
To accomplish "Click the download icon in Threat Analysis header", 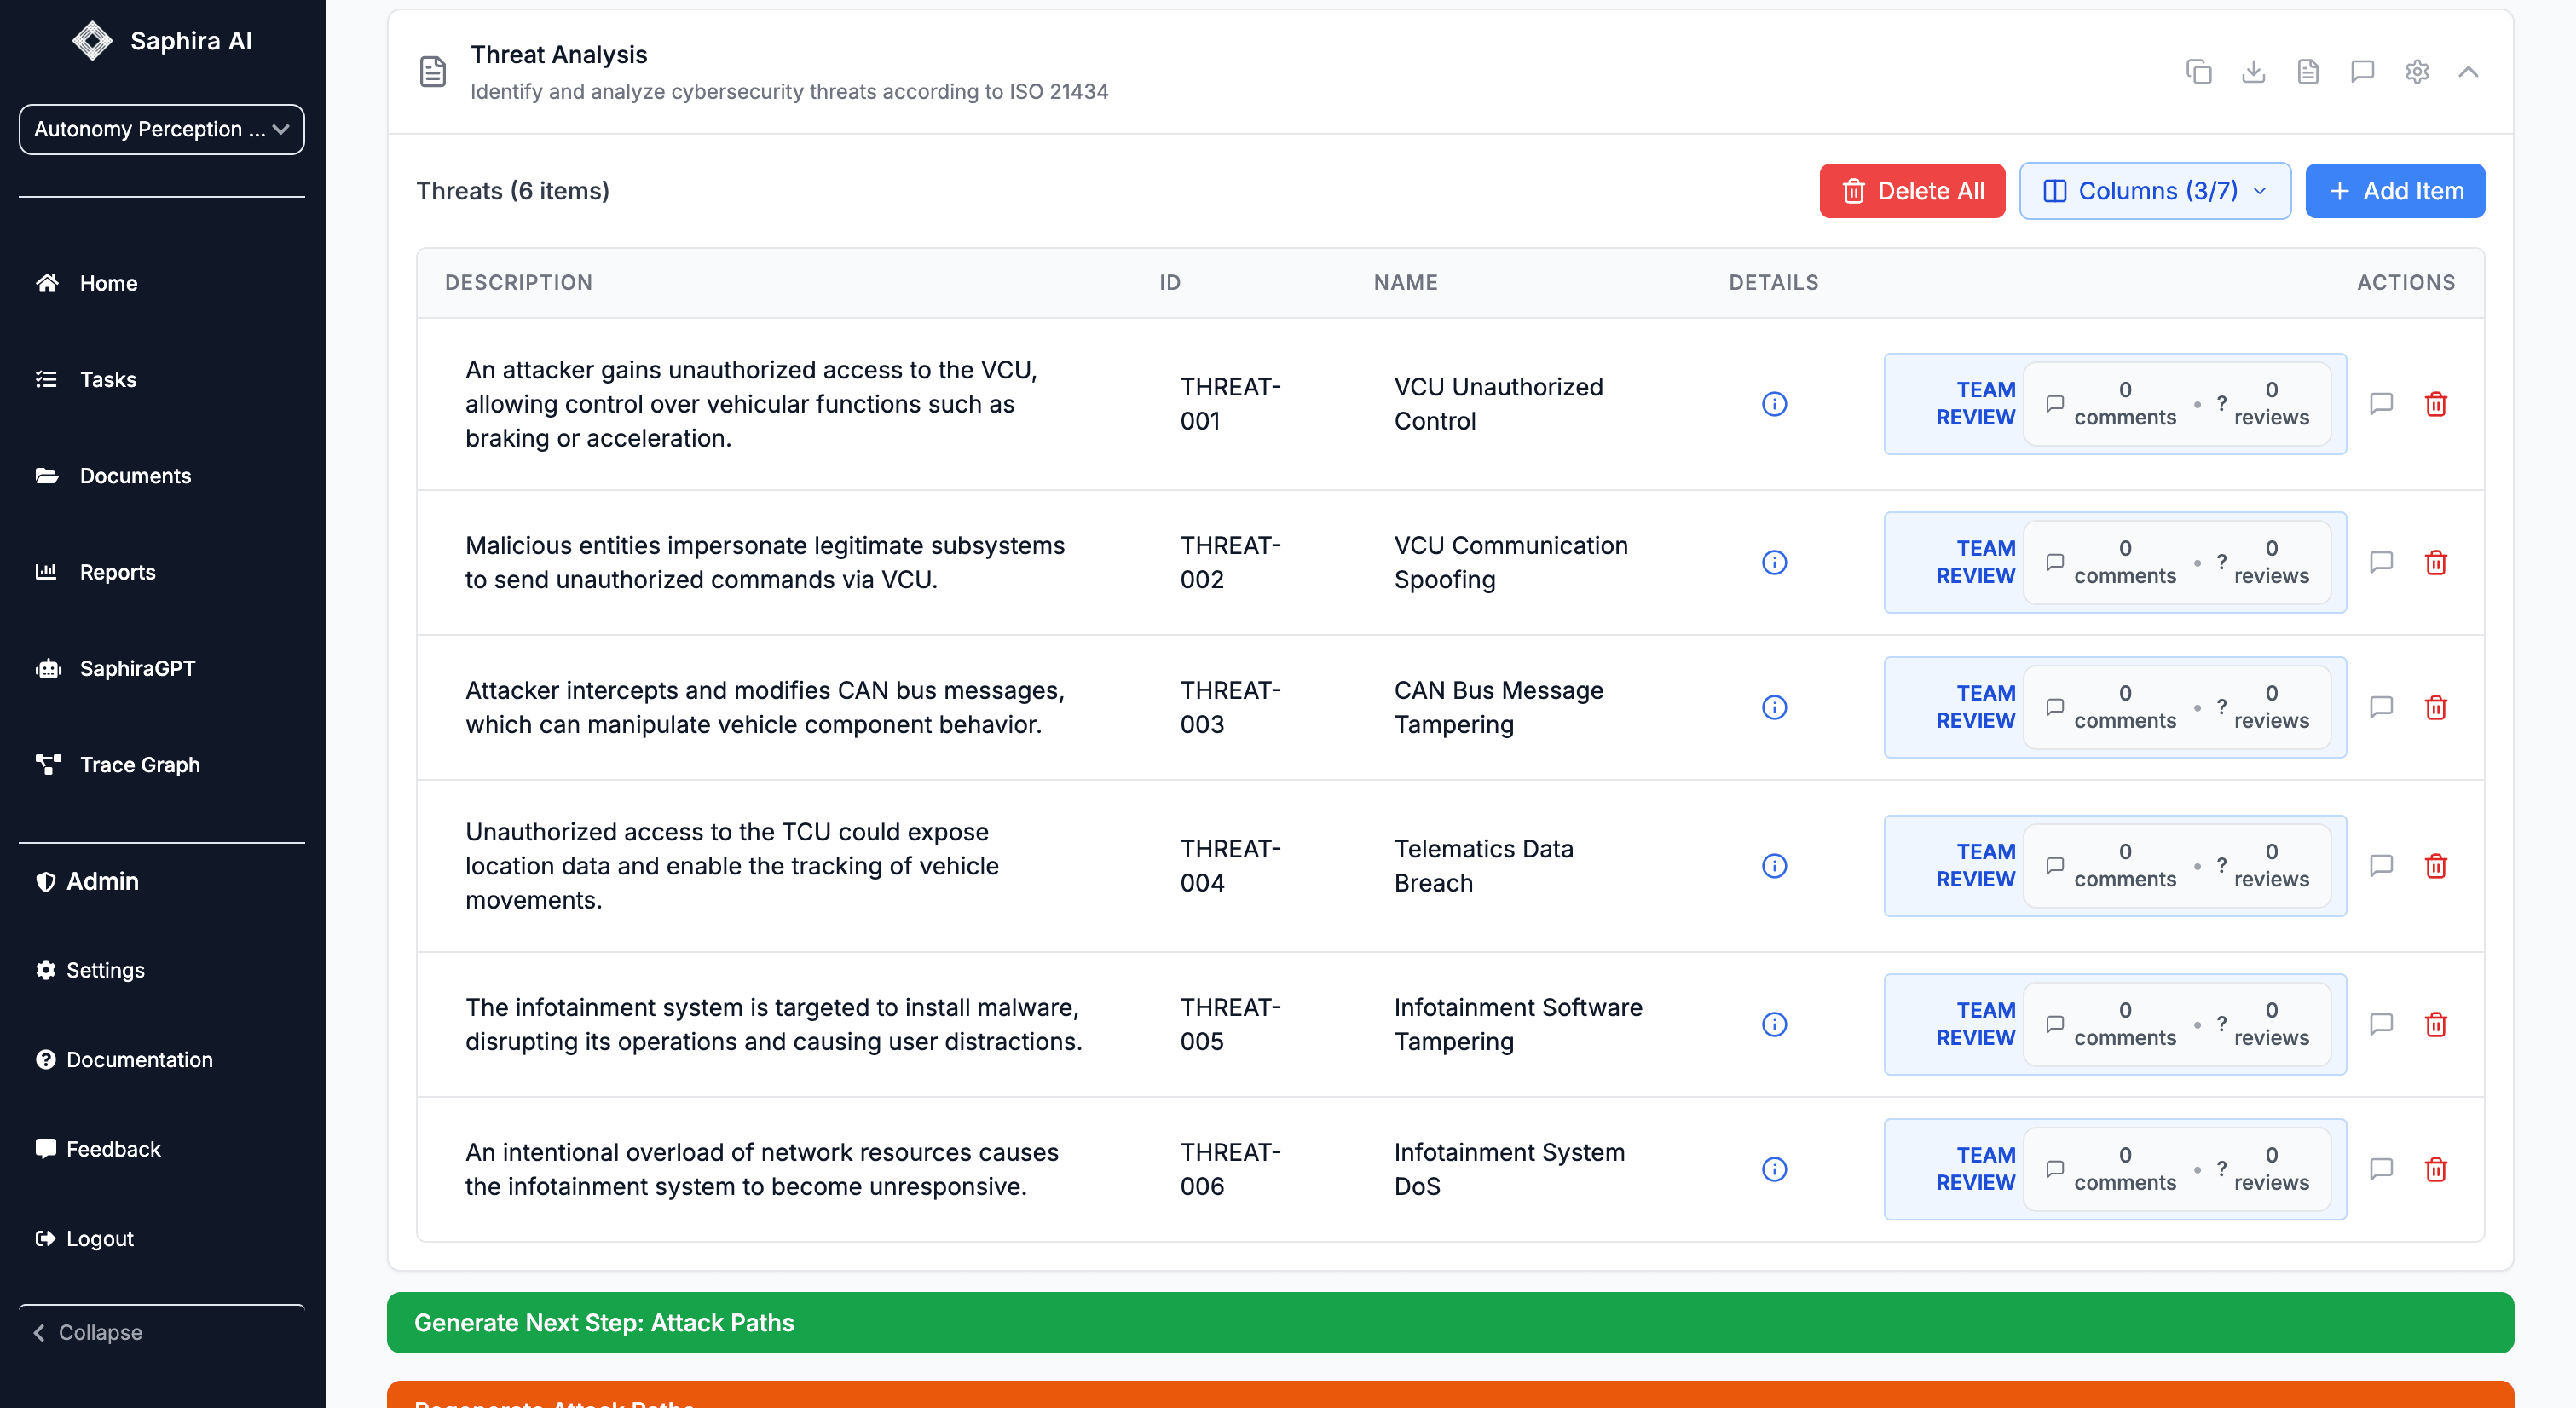I will pos(2253,72).
